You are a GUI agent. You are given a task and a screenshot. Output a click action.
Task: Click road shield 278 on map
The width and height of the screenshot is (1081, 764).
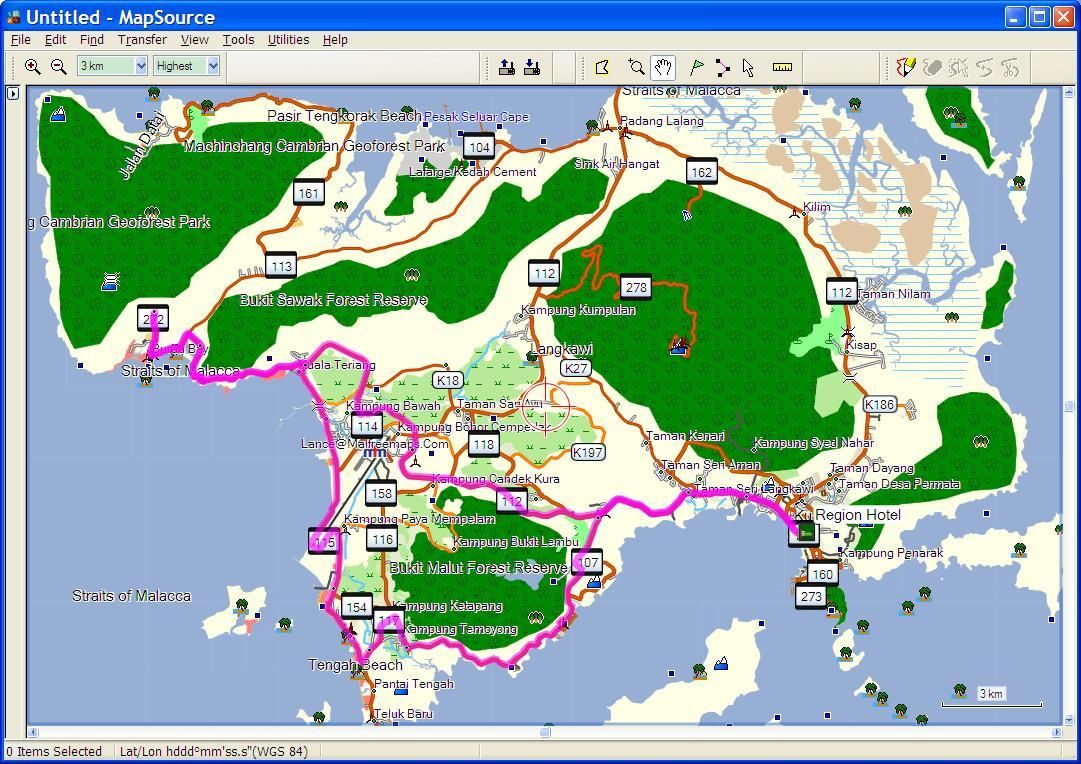click(x=636, y=287)
